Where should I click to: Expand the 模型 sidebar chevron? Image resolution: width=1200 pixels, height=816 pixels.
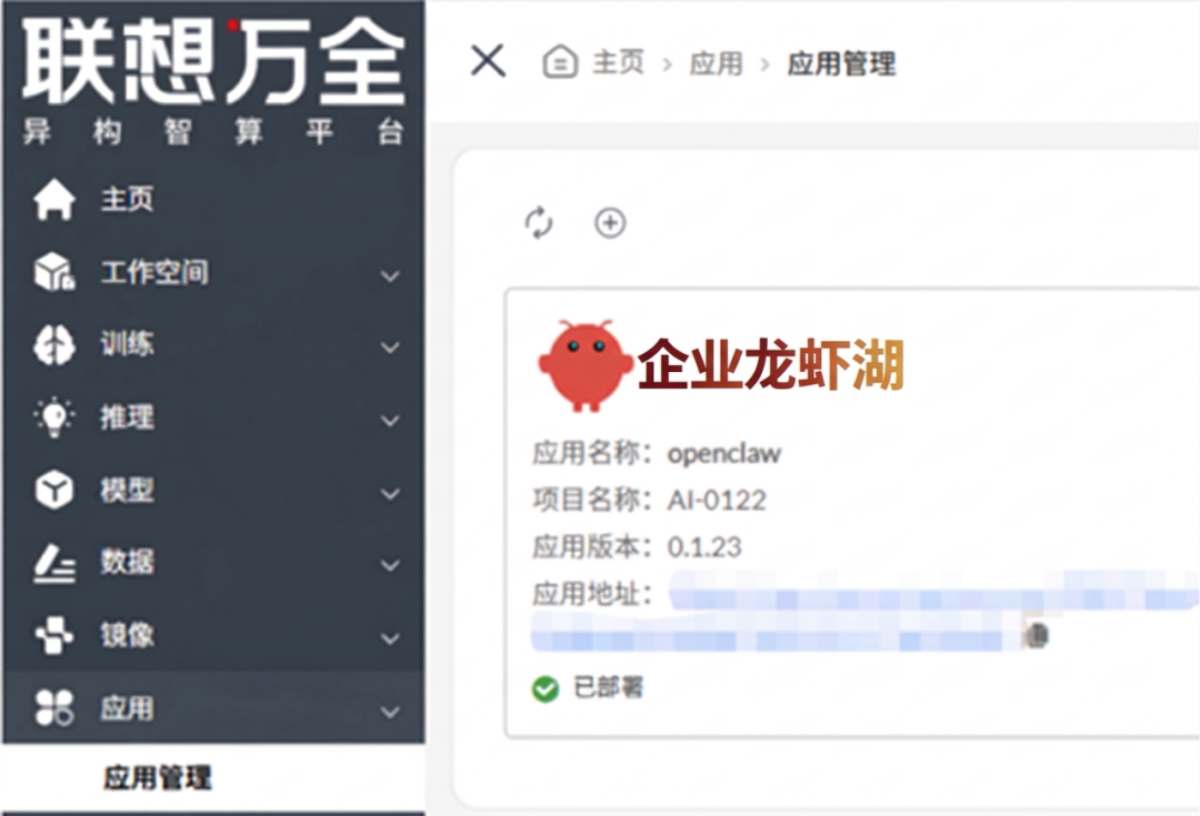[390, 493]
